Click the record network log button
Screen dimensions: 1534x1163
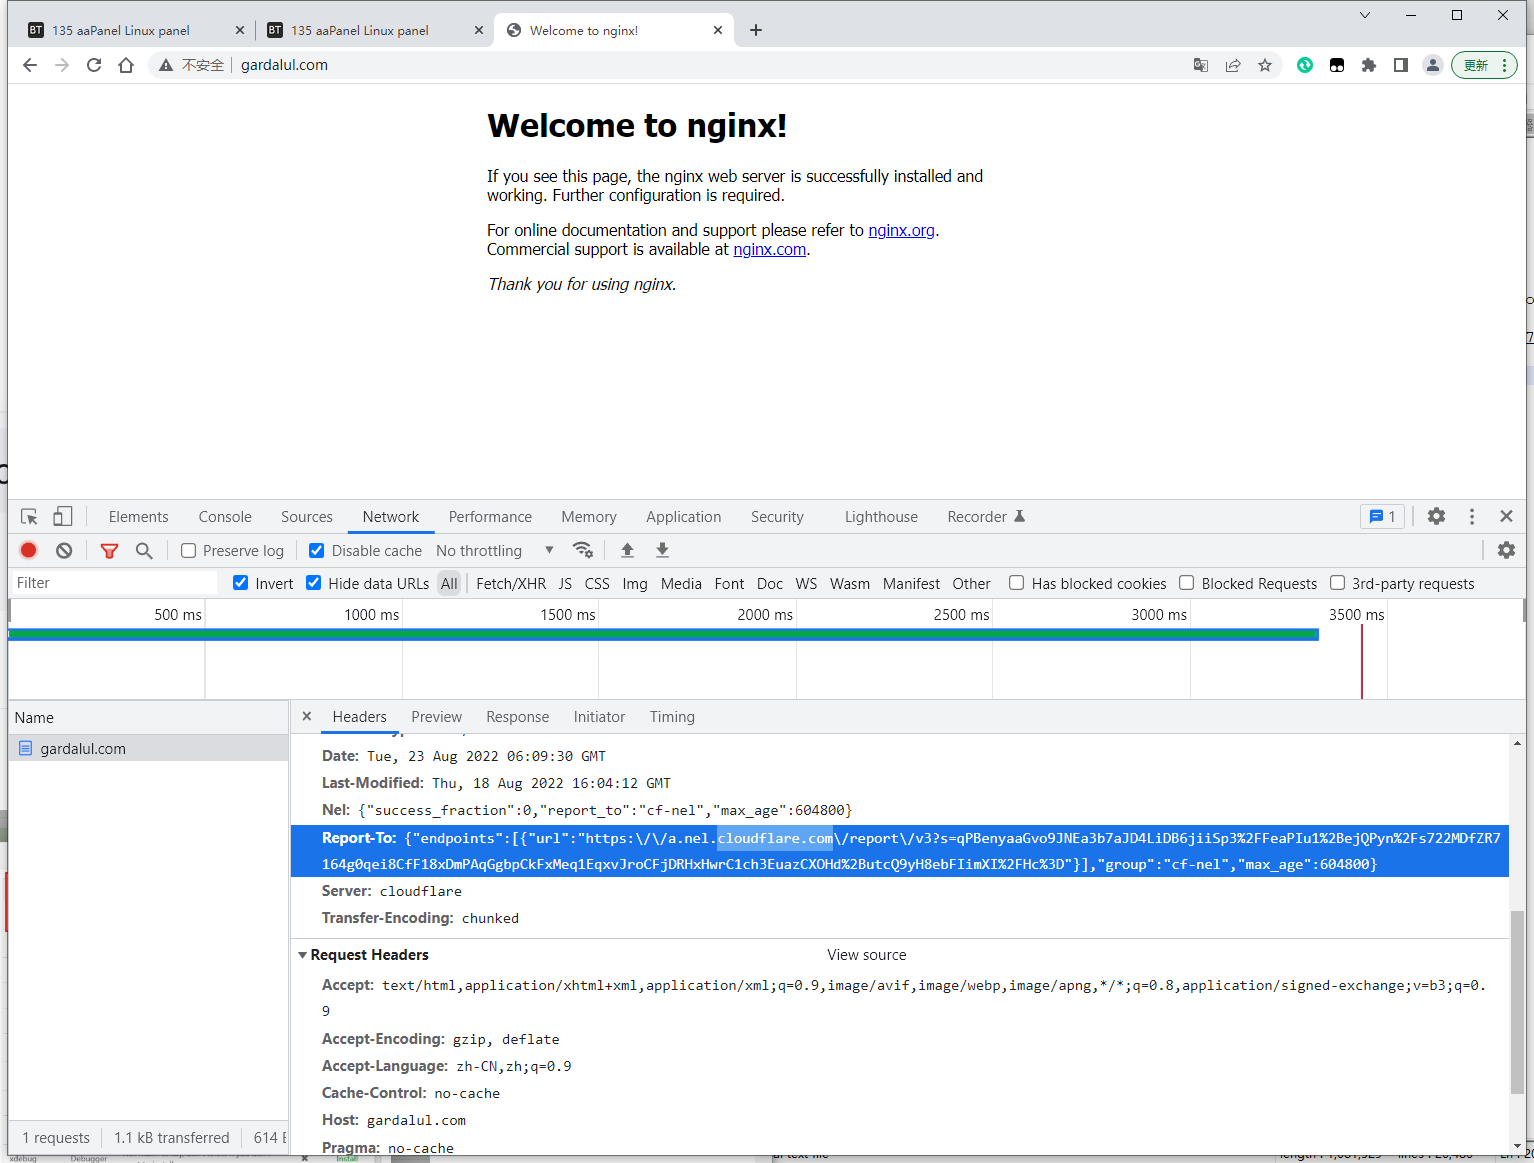tap(29, 550)
